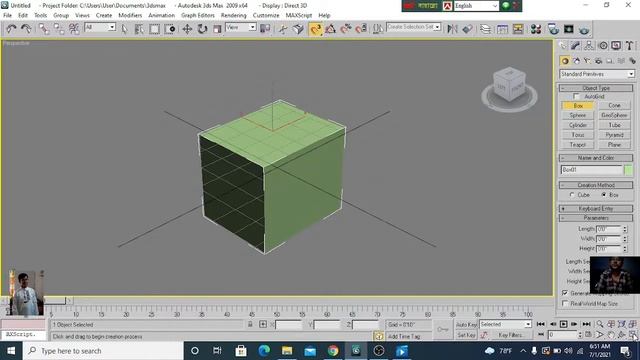
Task: Toggle the Set Key mode button
Action: point(466,335)
